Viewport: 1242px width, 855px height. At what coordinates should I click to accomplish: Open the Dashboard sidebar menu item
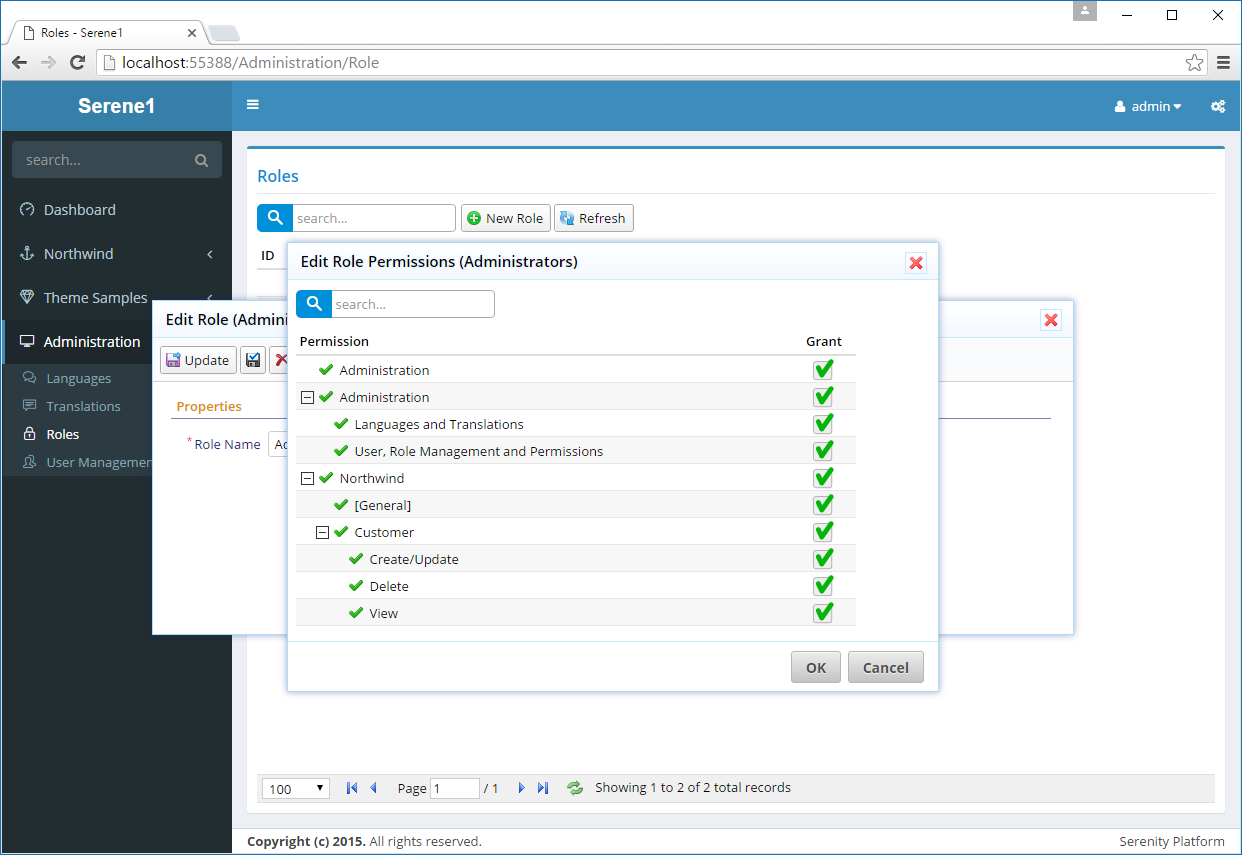pyautogui.click(x=80, y=210)
